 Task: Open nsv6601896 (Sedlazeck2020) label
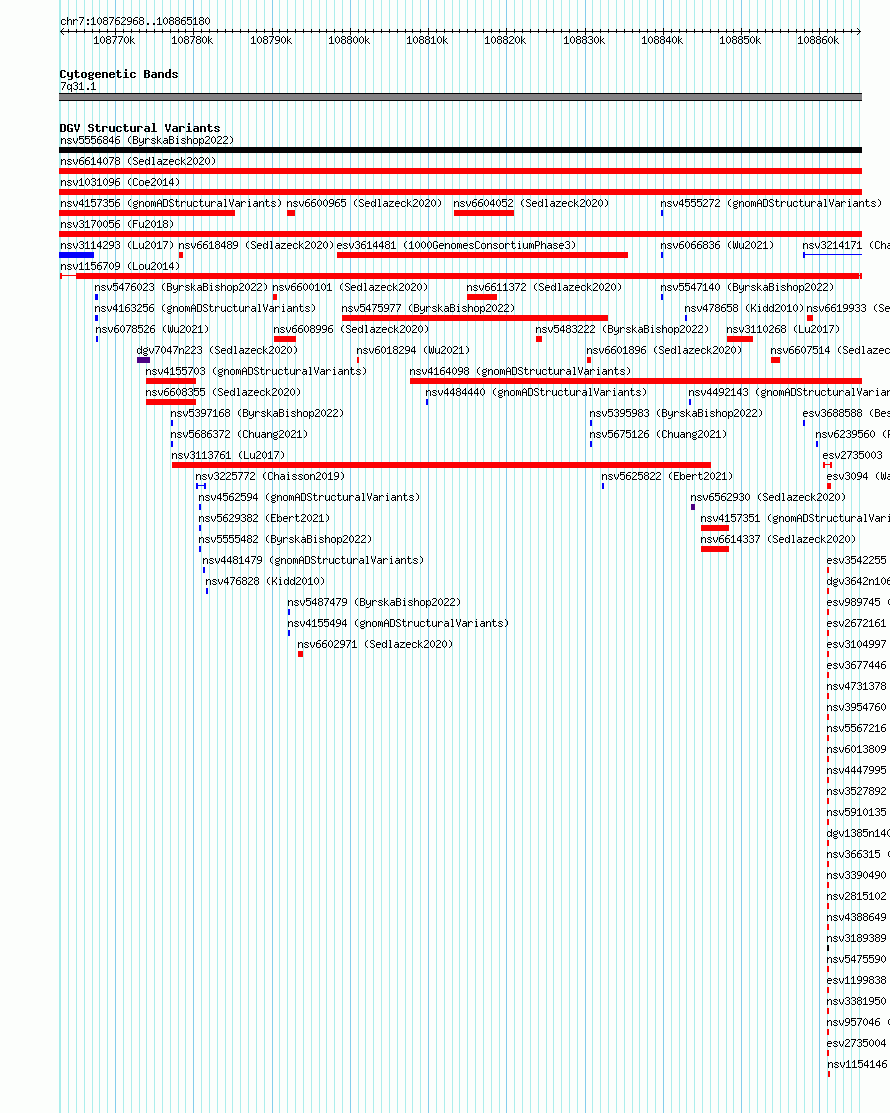(664, 350)
